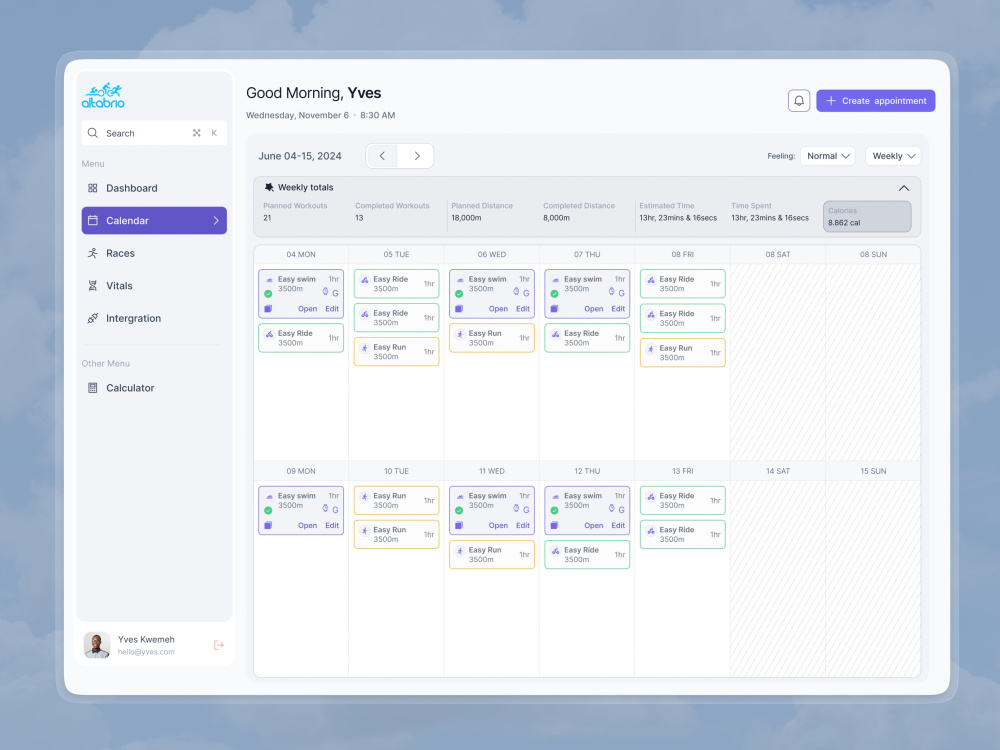This screenshot has height=750, width=1000.
Task: Toggle the completed checkmark on 12 THU Easy swim
Action: (x=554, y=510)
